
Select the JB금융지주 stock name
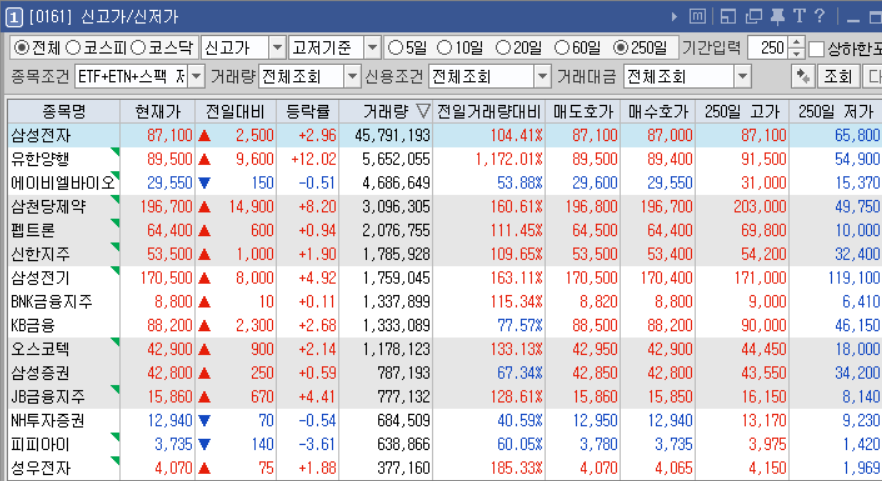(48, 397)
